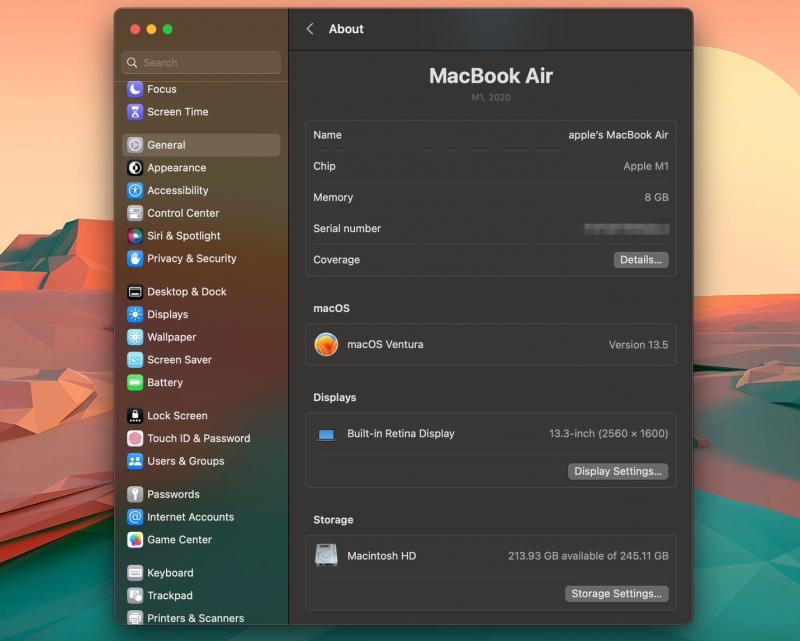800x641 pixels.
Task: Open Lock Screen via its lock icon
Action: [x=135, y=416]
